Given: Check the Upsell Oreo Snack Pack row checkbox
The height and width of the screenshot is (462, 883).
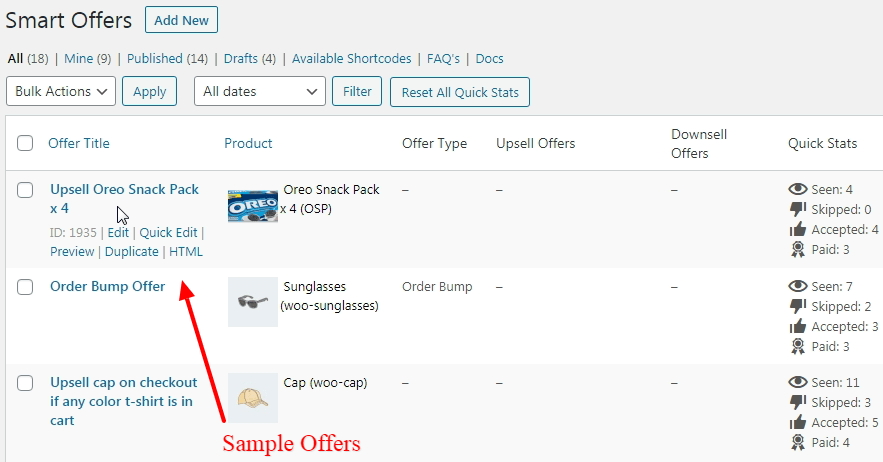Looking at the screenshot, I should [25, 190].
